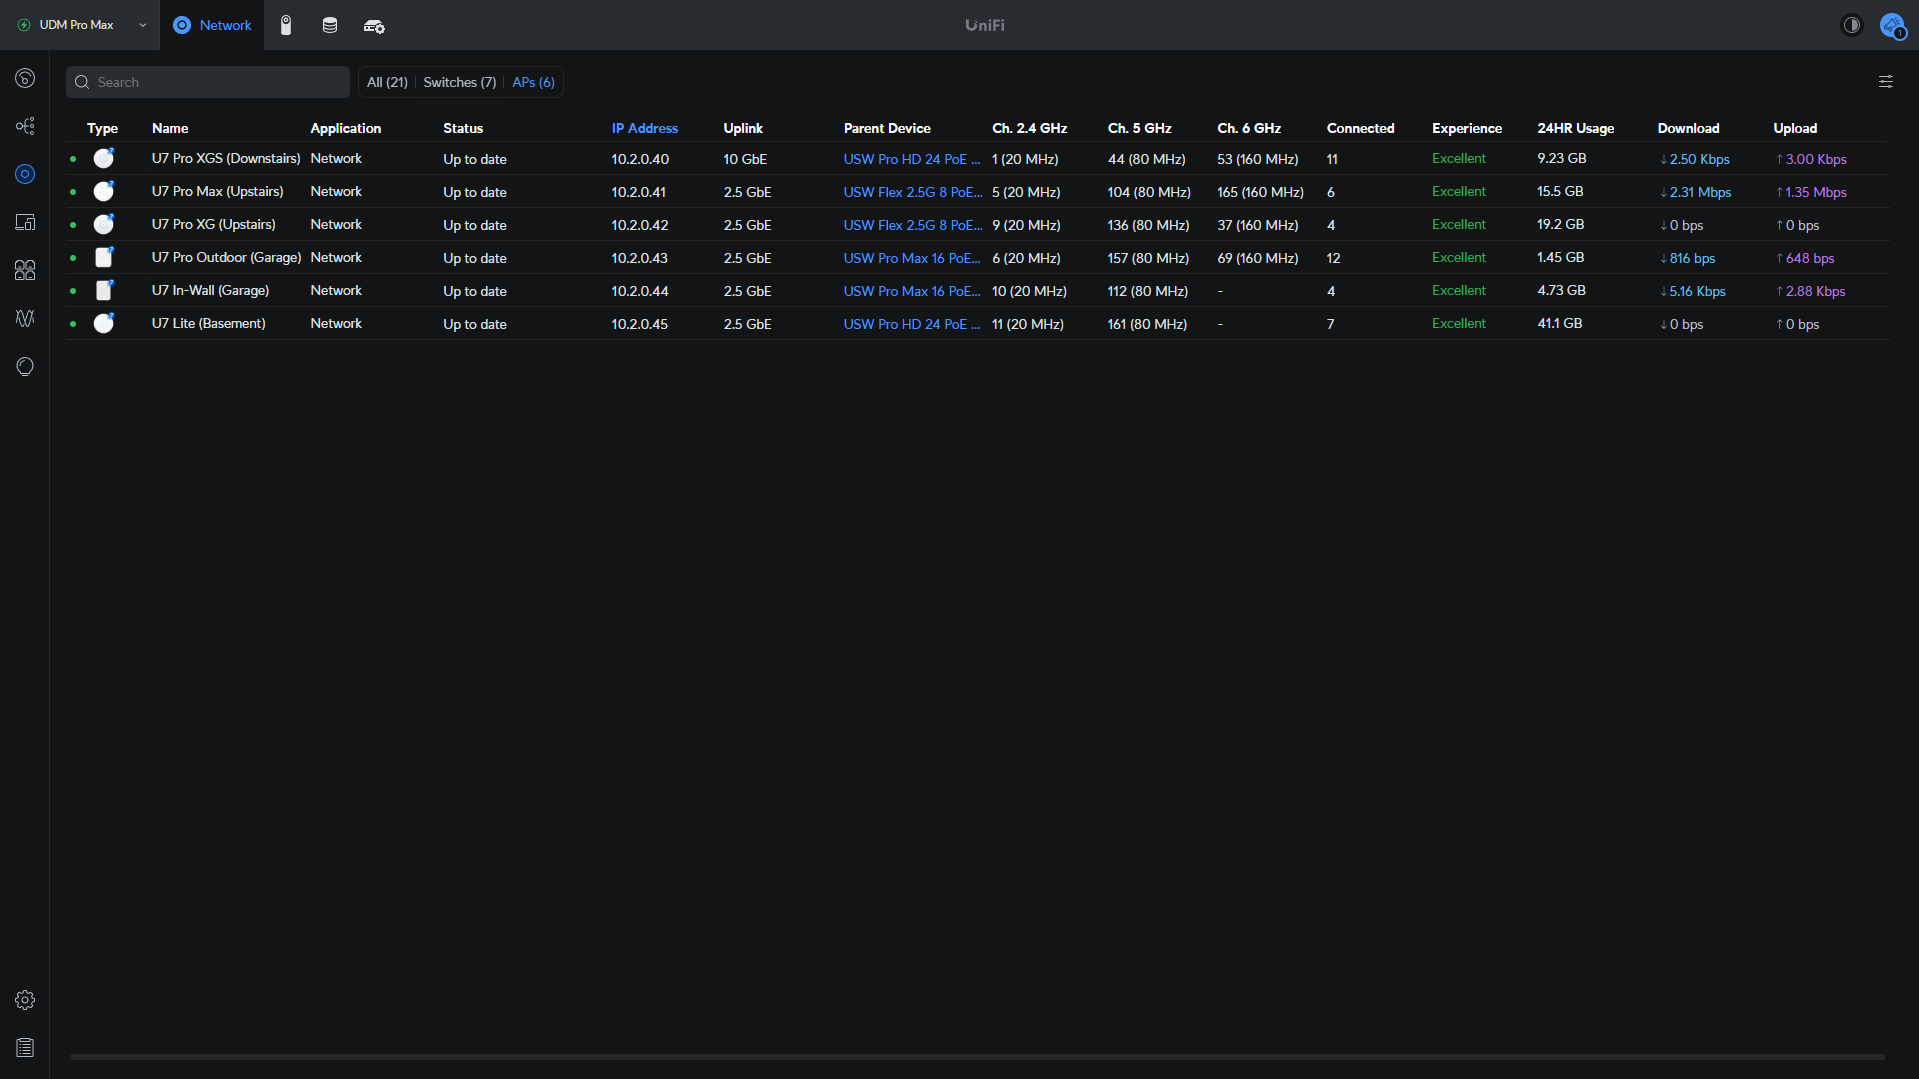Show All (21) devices filter
This screenshot has height=1079, width=1919.
tap(387, 82)
